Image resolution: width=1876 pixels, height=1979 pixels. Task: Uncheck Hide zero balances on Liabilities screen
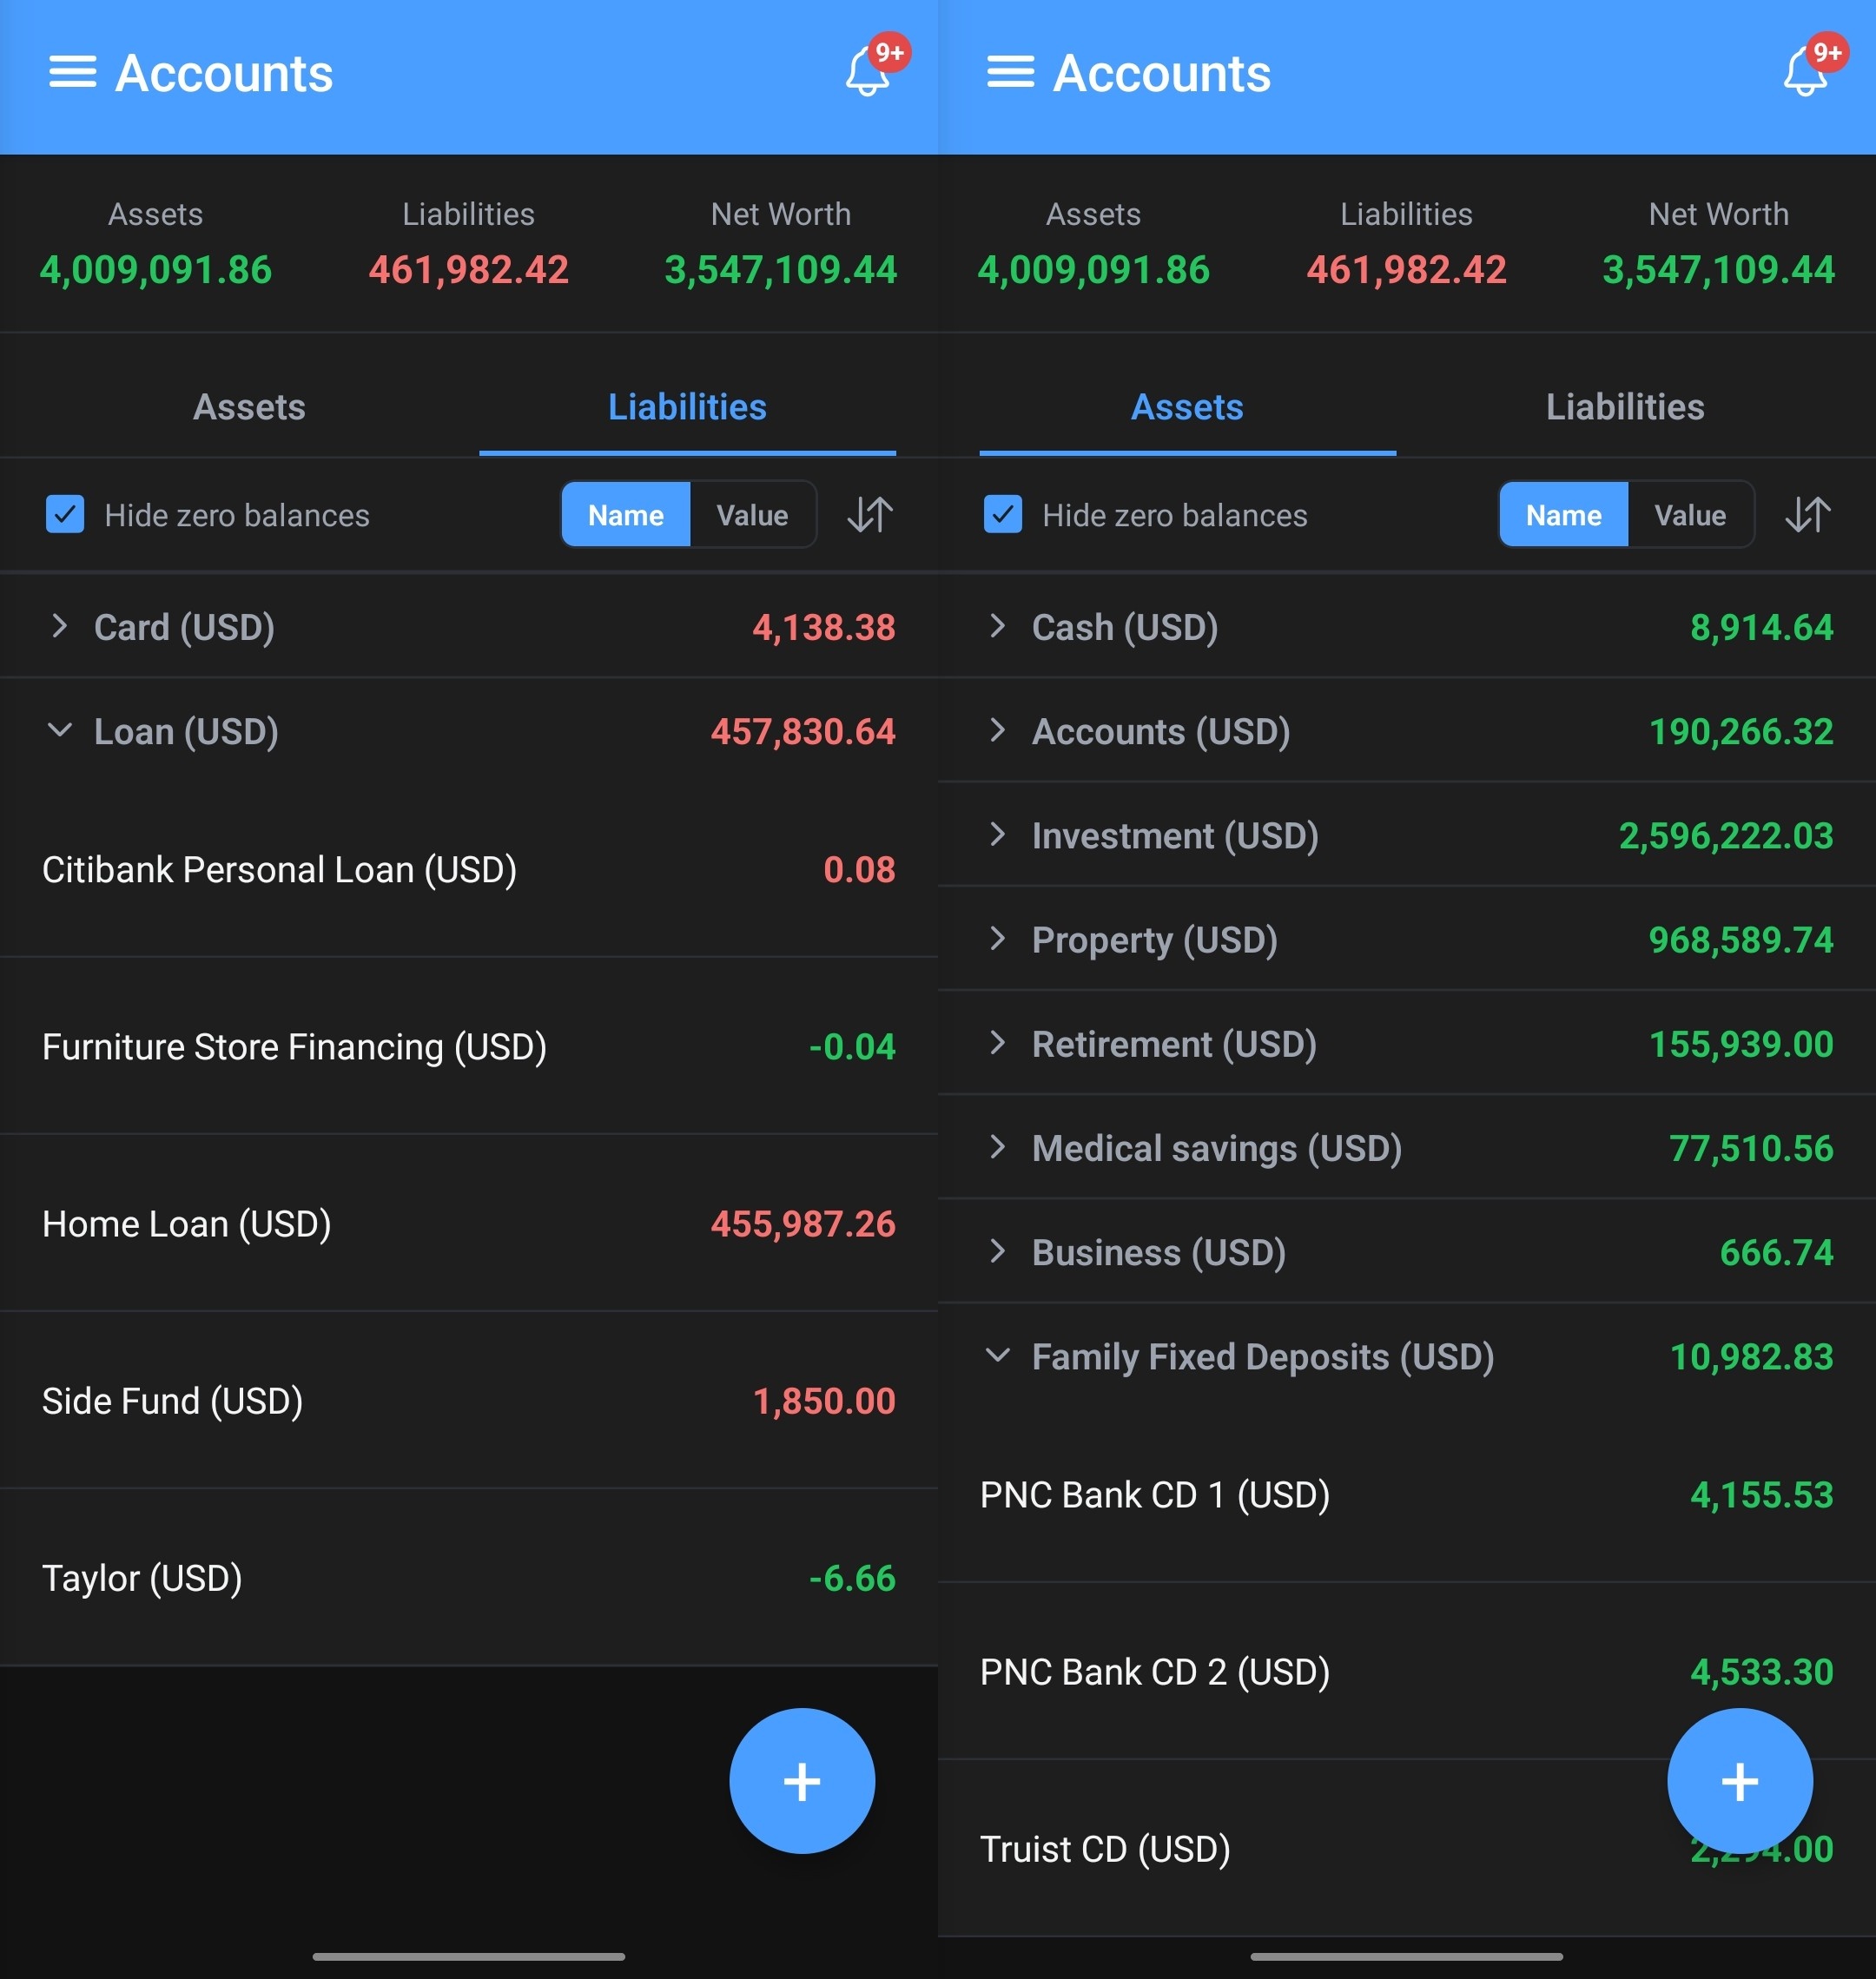pyautogui.click(x=65, y=515)
